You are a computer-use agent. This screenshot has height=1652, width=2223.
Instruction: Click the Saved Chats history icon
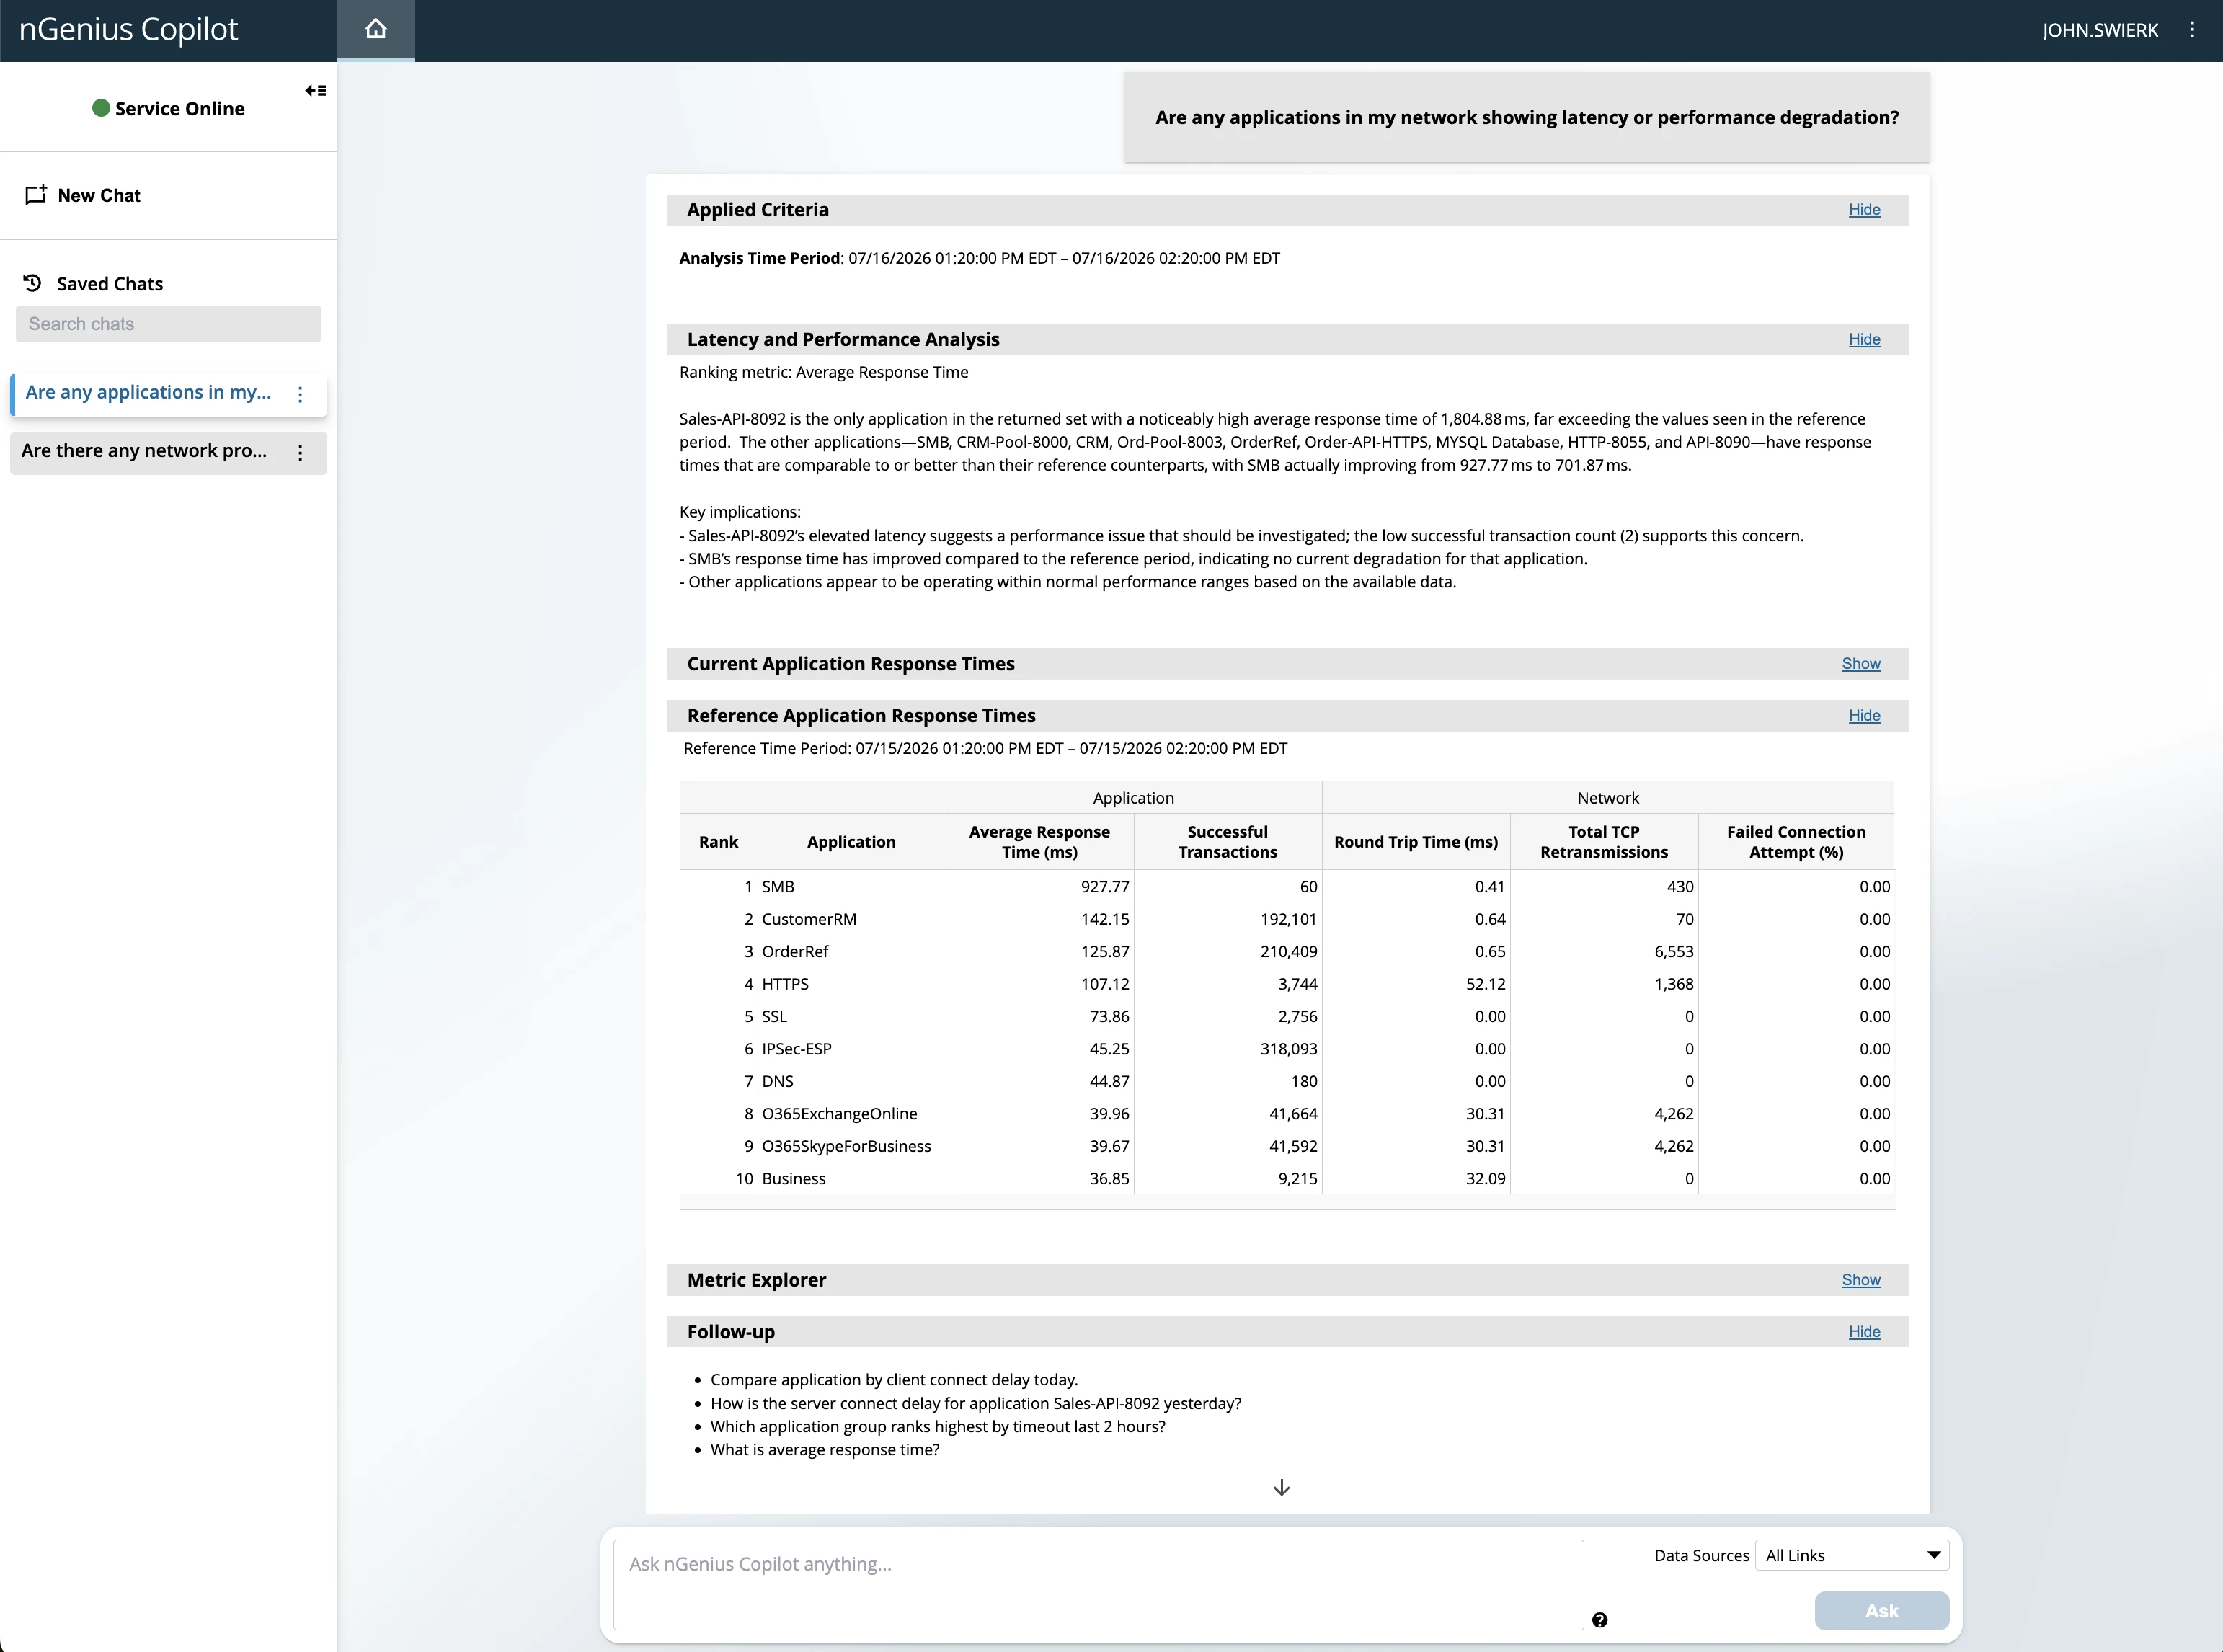click(x=33, y=283)
